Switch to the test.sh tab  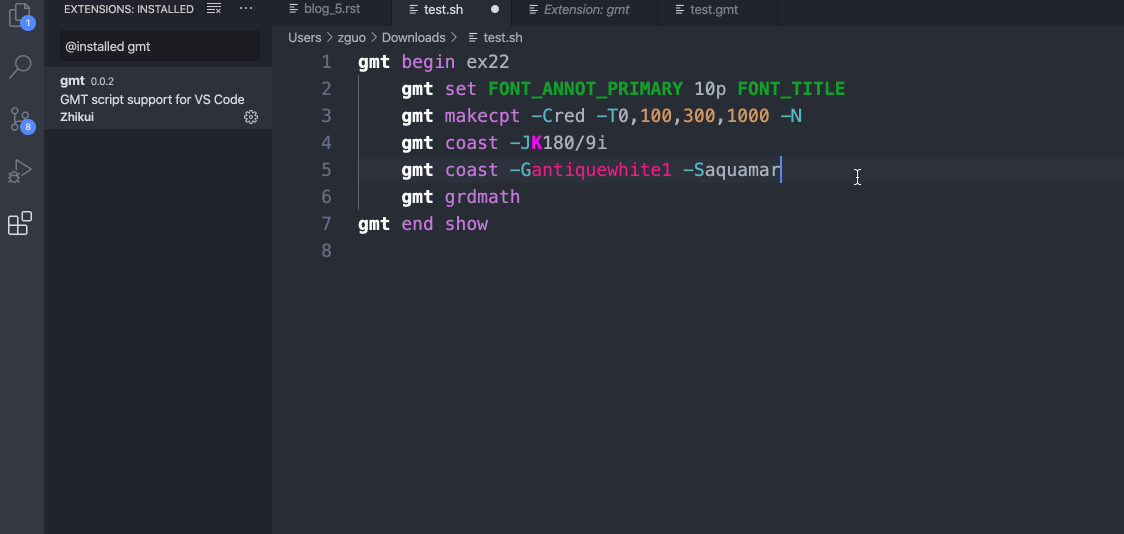[x=452, y=9]
